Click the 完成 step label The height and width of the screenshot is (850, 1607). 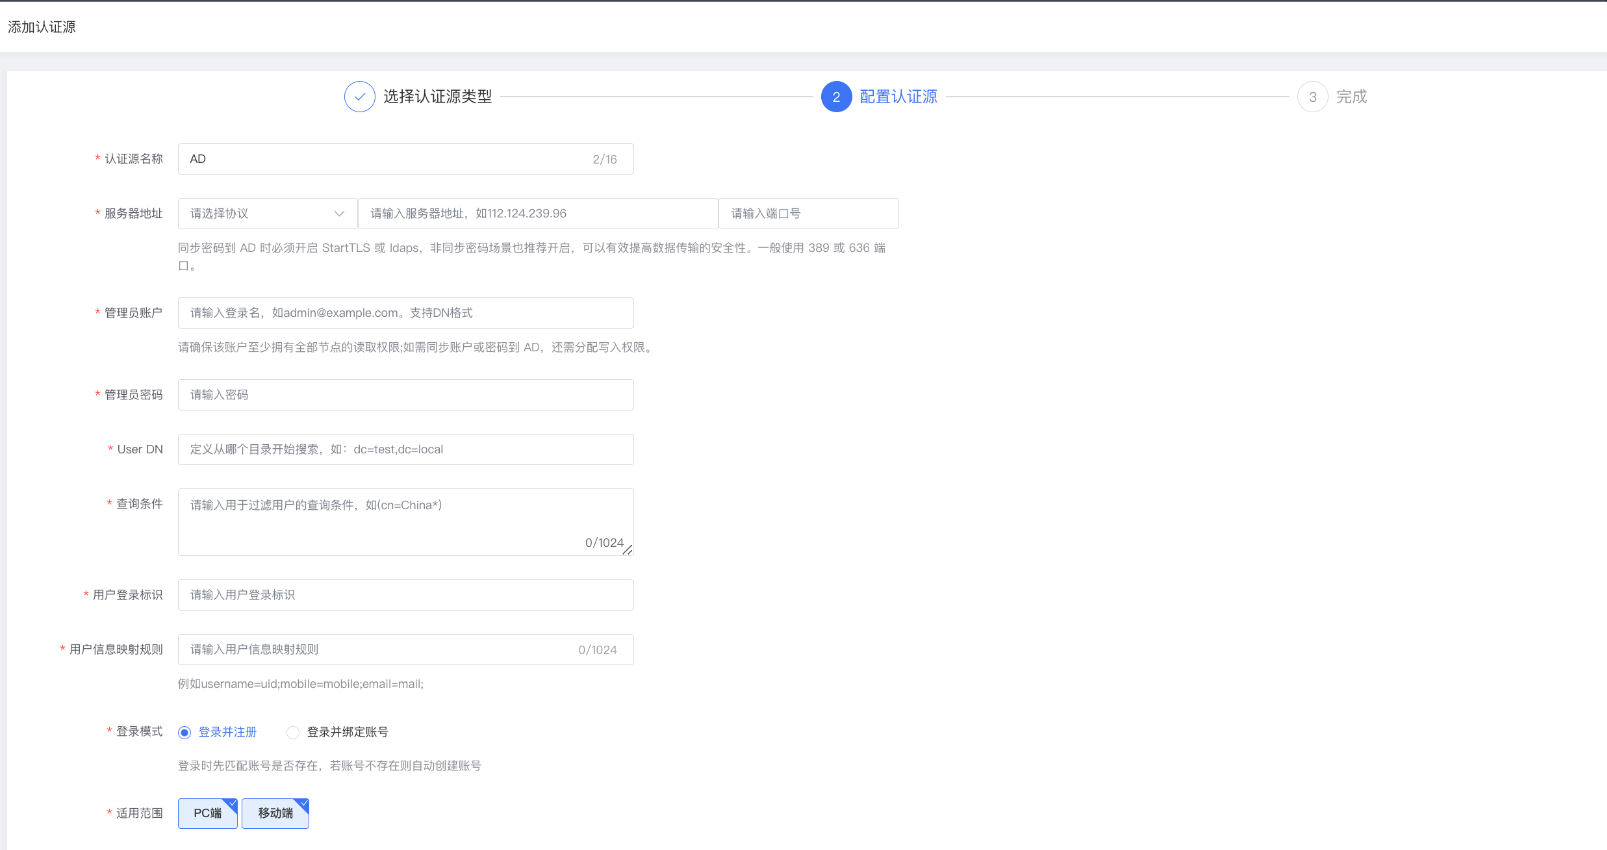(x=1351, y=97)
